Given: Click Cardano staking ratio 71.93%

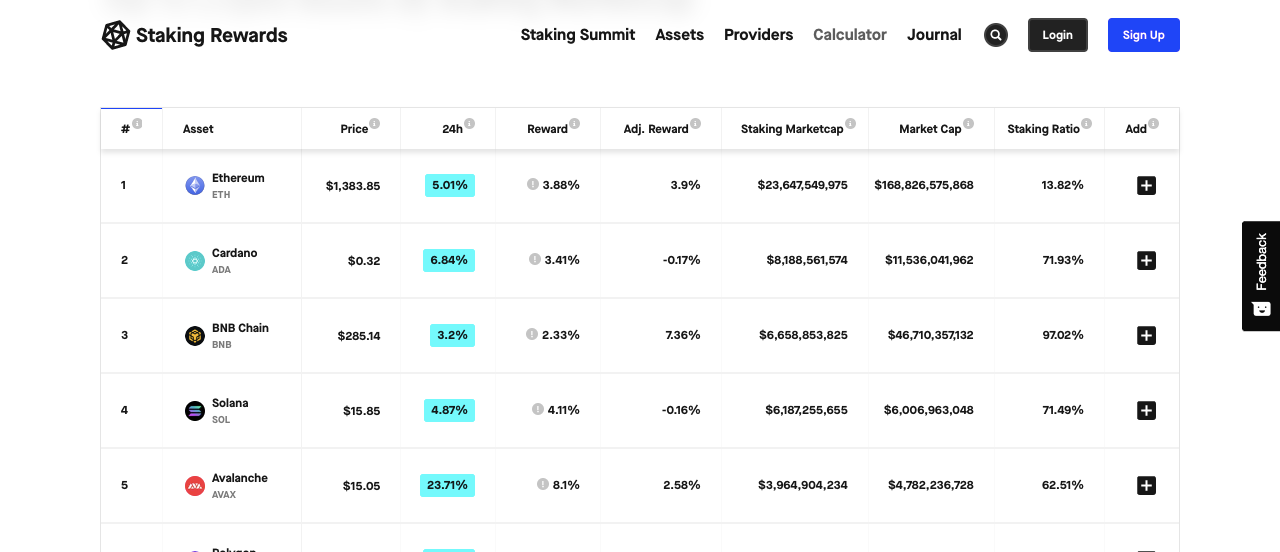Looking at the screenshot, I should [1063, 260].
